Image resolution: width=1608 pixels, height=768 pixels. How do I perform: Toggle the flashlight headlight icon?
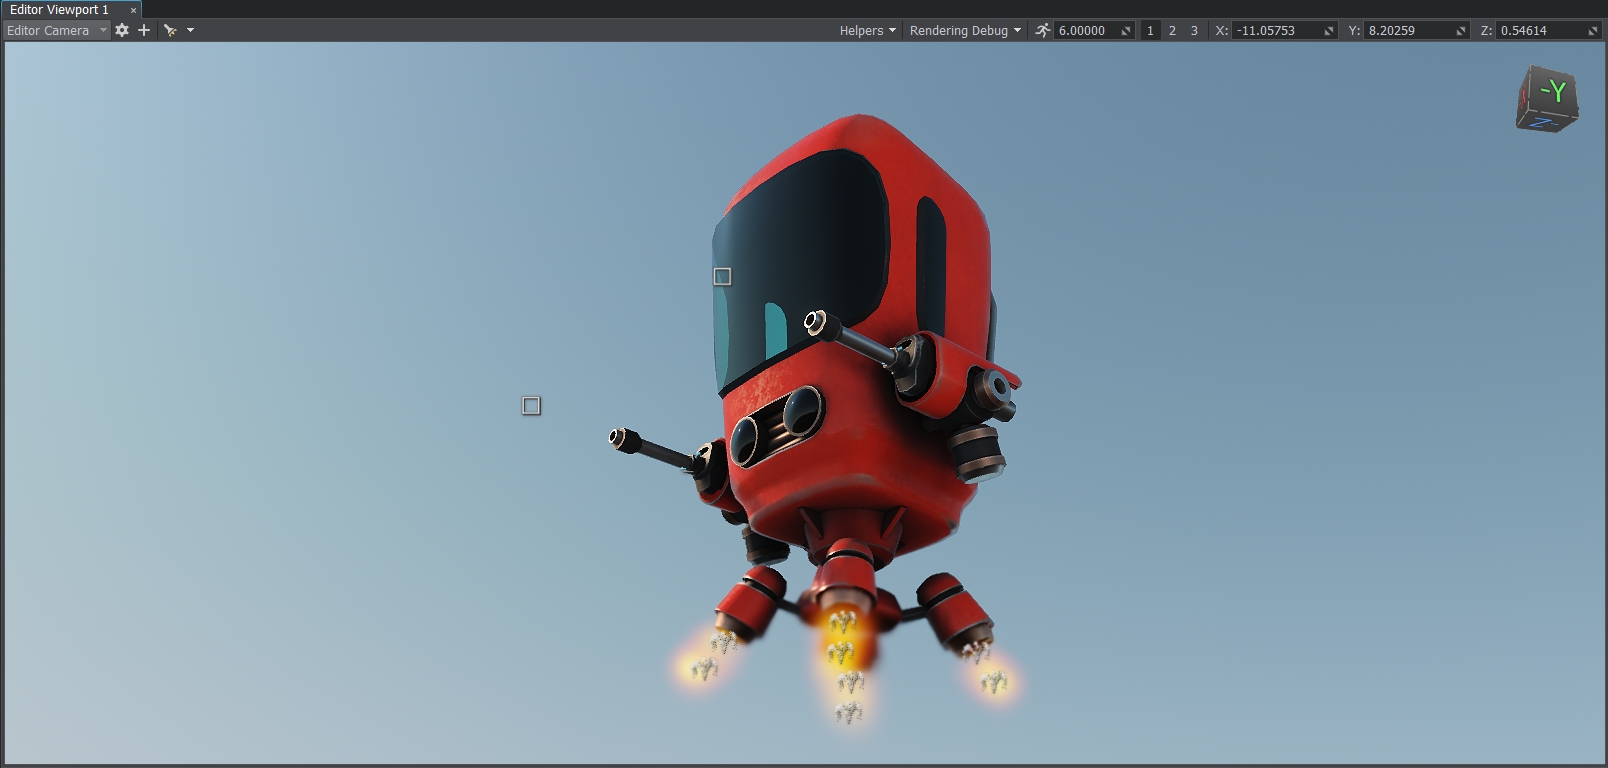[170, 30]
